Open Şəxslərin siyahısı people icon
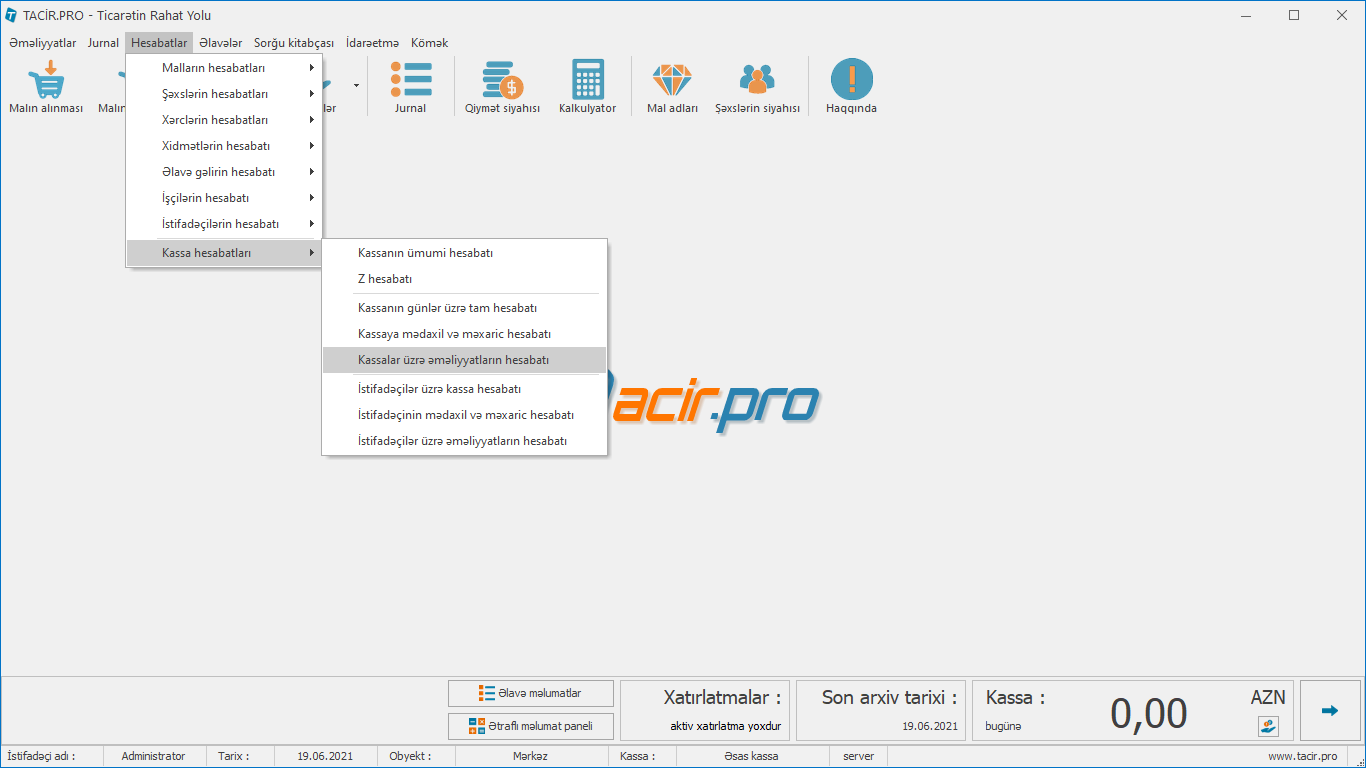This screenshot has height=768, width=1366. 757,80
